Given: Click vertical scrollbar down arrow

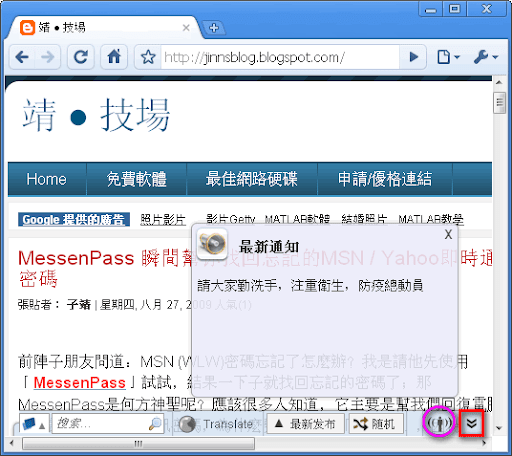Looking at the screenshot, I should point(499,428).
